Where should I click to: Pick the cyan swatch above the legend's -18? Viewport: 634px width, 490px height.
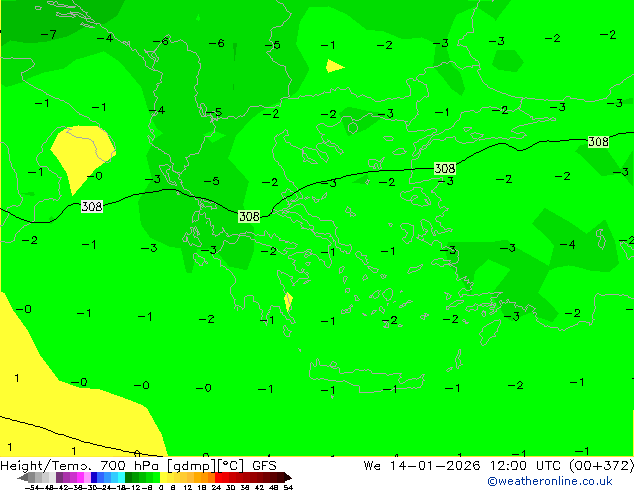[121, 477]
